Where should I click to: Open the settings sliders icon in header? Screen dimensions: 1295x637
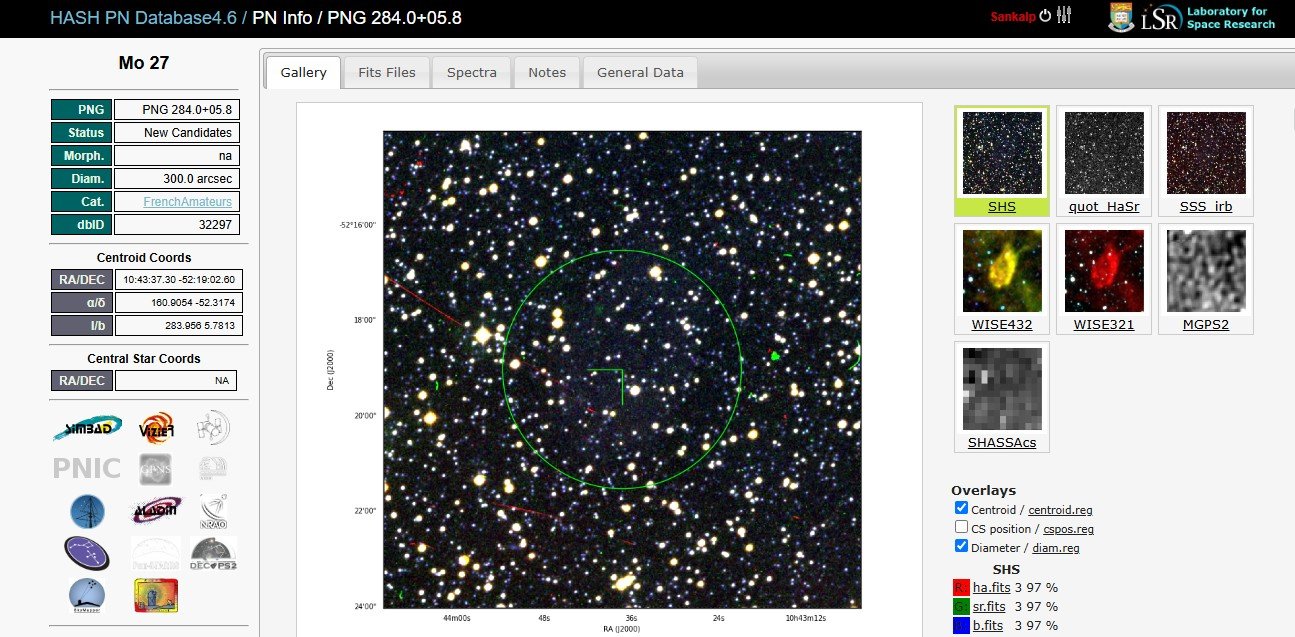(x=1064, y=15)
